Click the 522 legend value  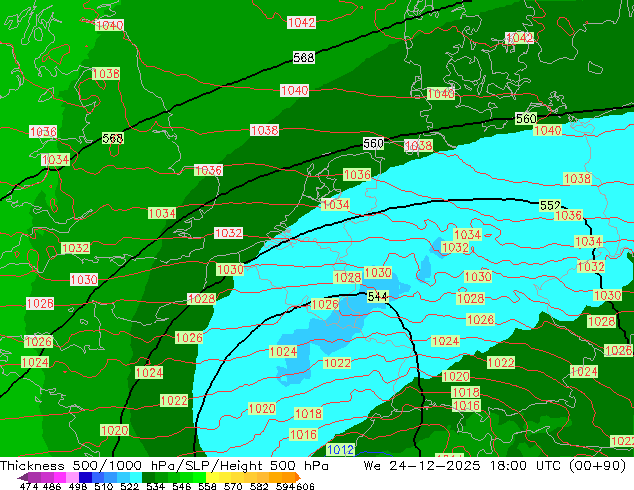click(x=129, y=486)
